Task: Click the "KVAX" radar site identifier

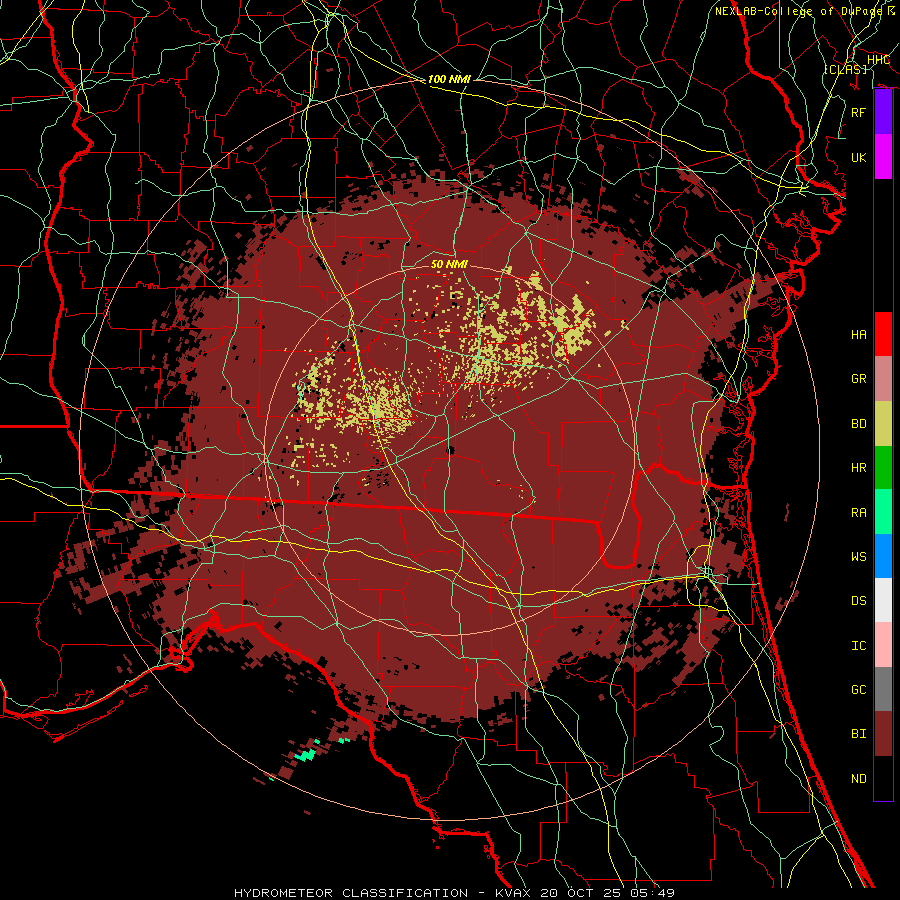Action: coord(513,893)
